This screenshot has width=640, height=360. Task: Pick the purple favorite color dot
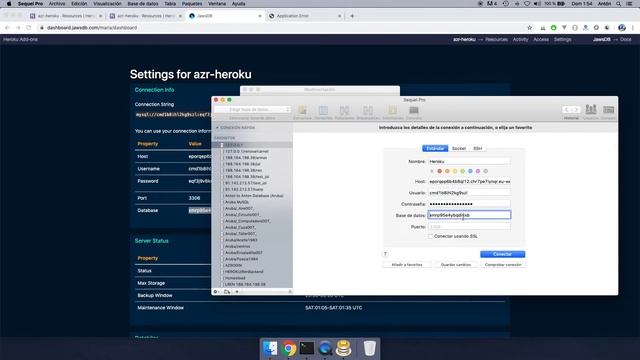[x=478, y=171]
